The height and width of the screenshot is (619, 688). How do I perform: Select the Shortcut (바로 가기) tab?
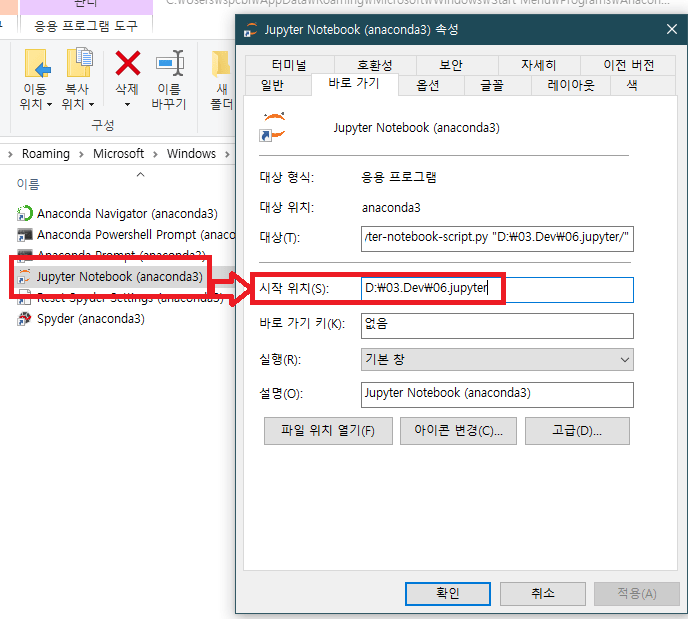pyautogui.click(x=354, y=83)
